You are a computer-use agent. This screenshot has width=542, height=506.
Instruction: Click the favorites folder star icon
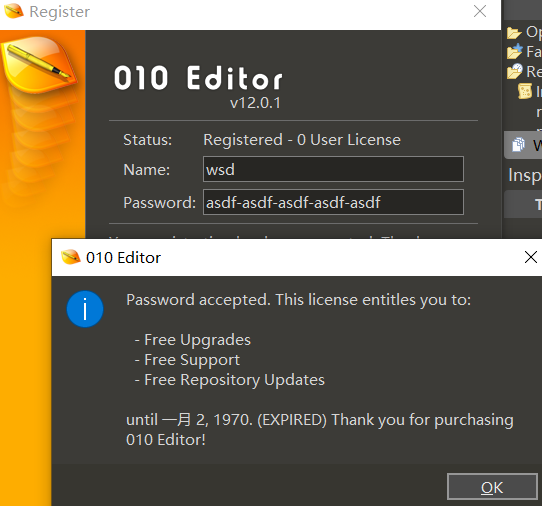click(x=515, y=52)
